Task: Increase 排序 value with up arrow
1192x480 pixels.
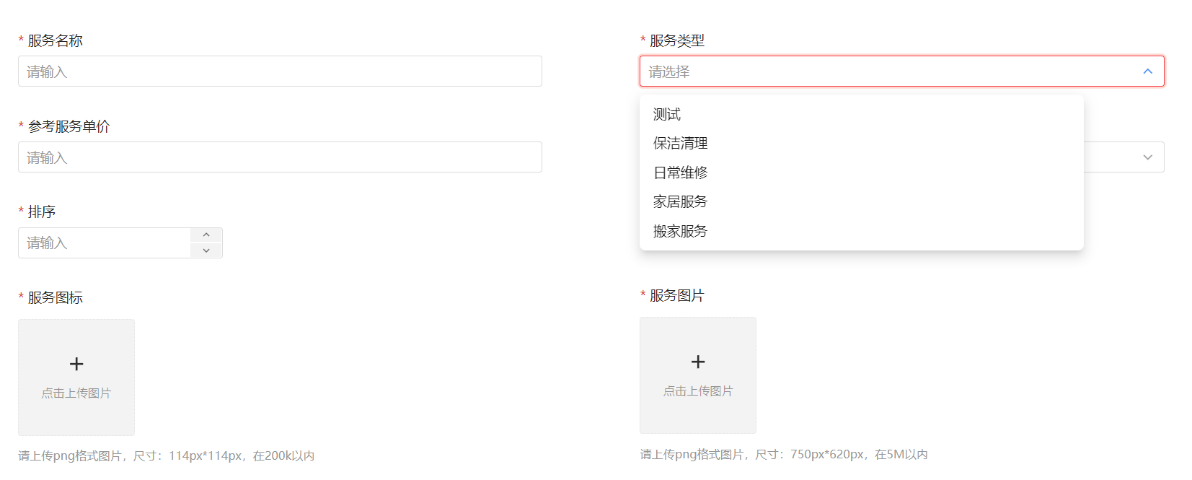Action: tap(206, 236)
